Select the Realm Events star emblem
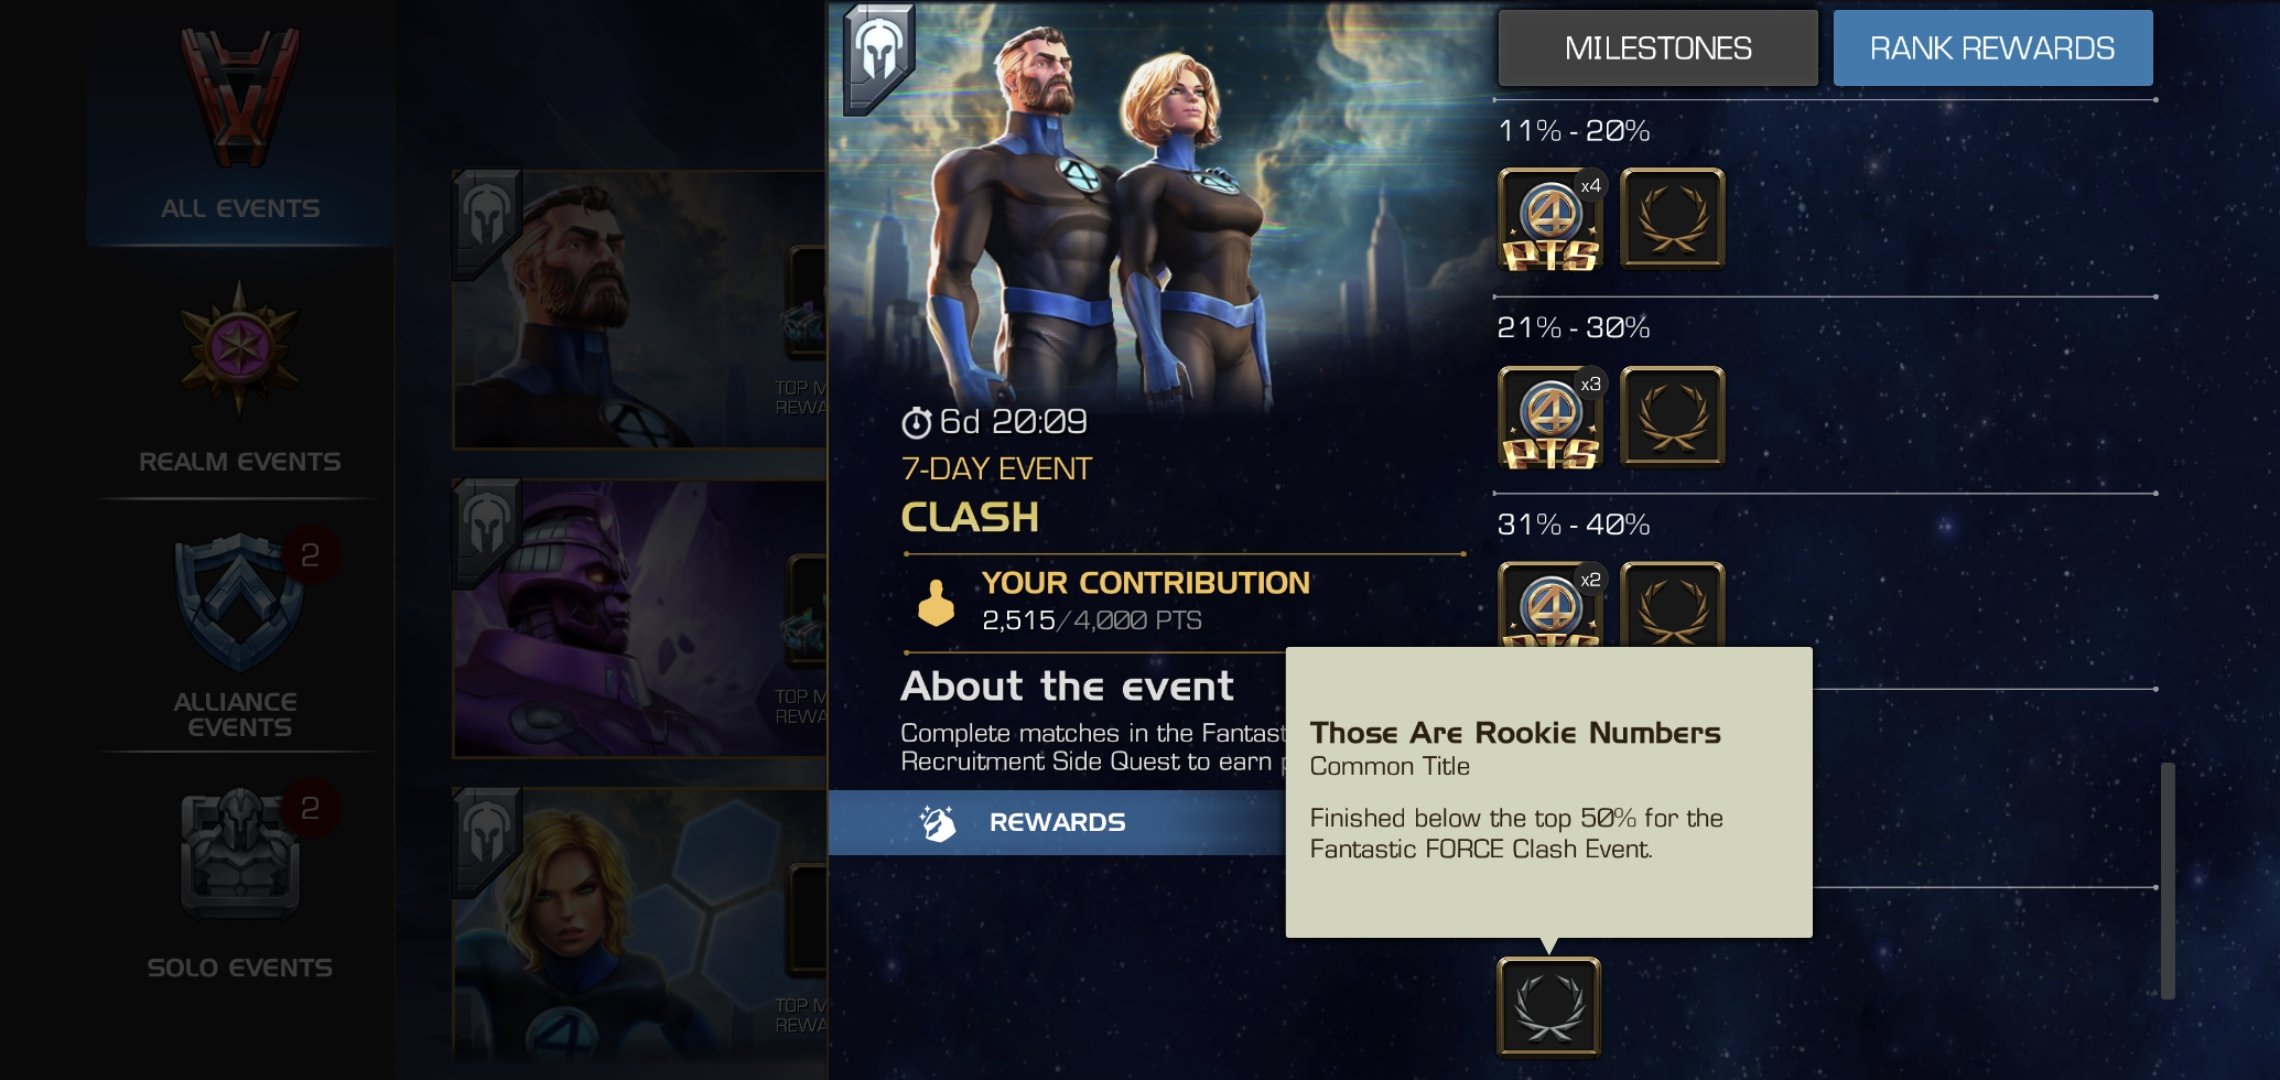The image size is (2280, 1080). 239,348
